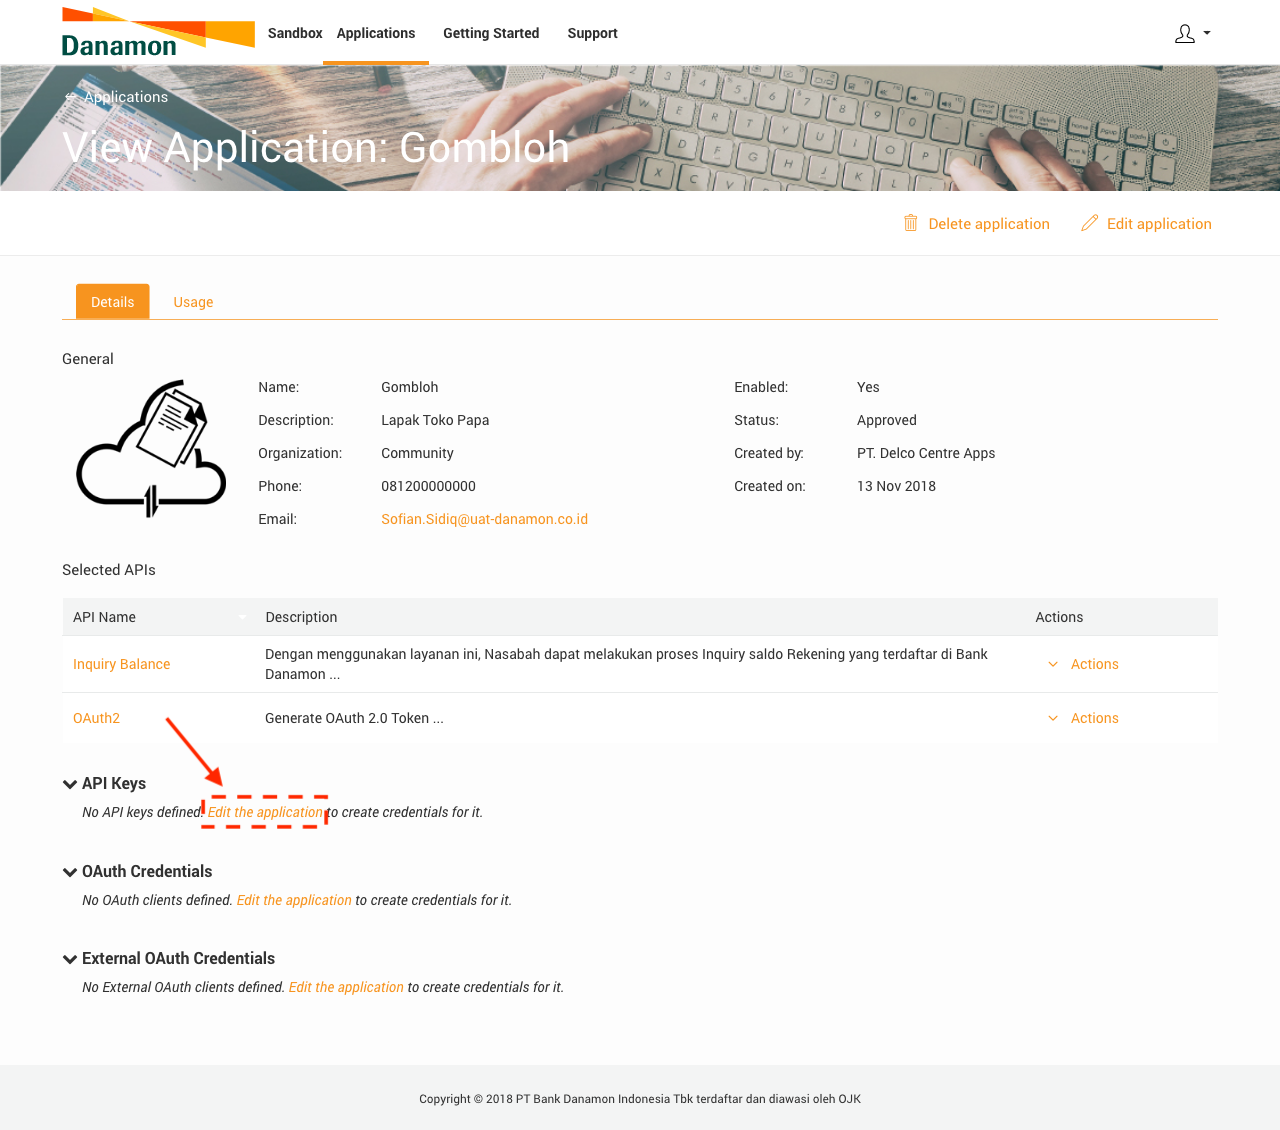The height and width of the screenshot is (1130, 1280).
Task: Click the Description column header
Action: point(301,617)
